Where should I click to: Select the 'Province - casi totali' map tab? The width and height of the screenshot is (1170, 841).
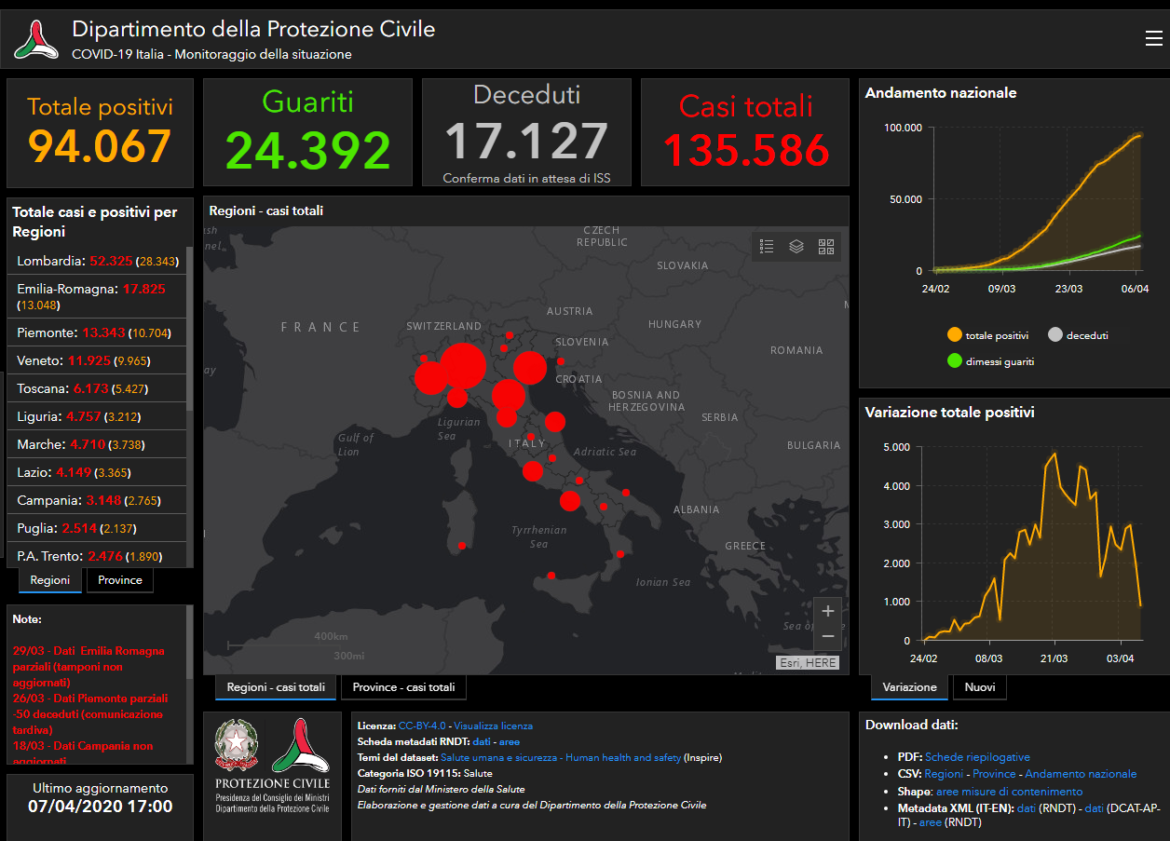403,687
